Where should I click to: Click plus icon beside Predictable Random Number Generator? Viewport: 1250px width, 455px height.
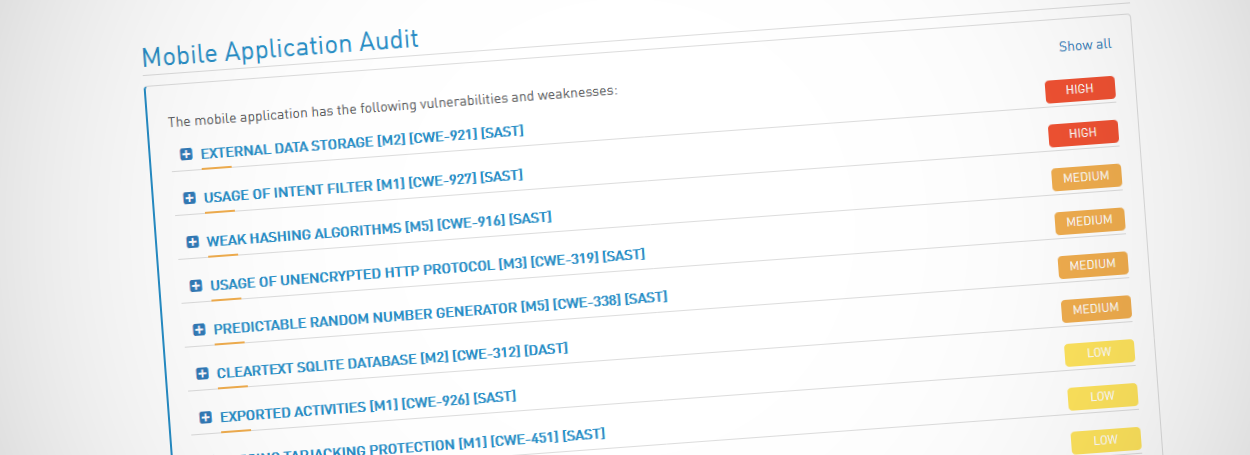point(199,329)
